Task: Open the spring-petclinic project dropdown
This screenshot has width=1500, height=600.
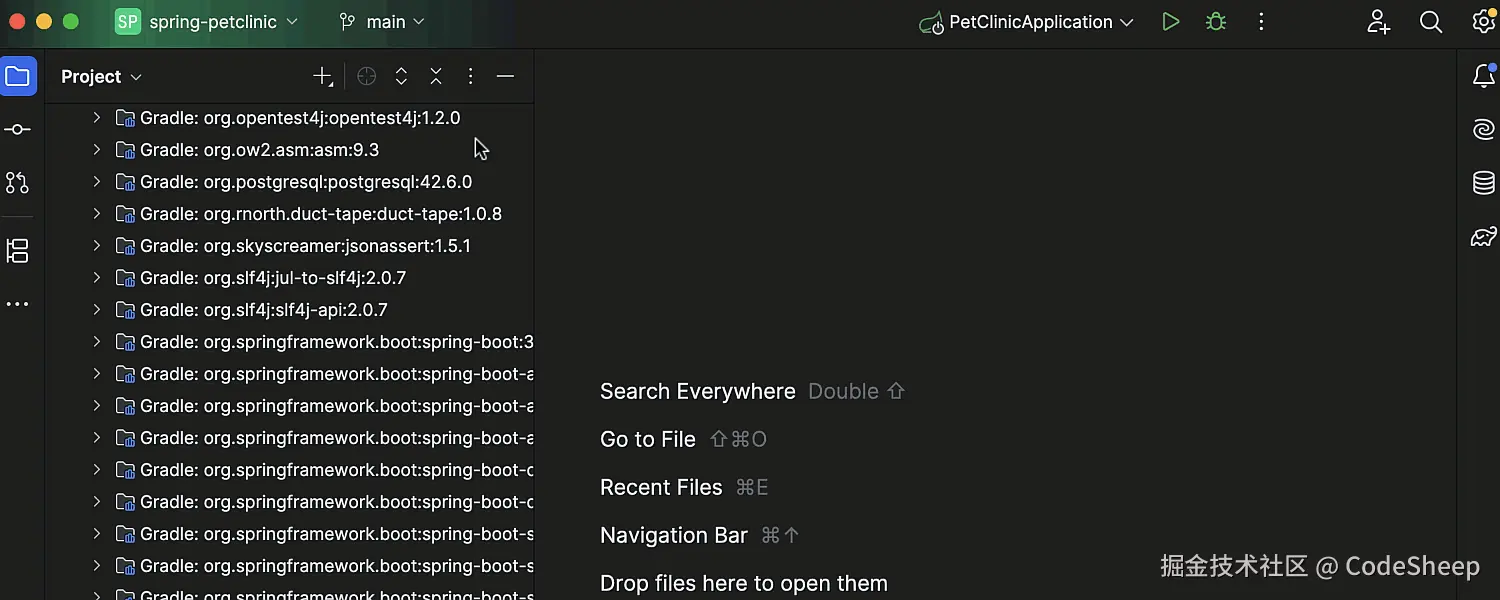Action: 208,22
